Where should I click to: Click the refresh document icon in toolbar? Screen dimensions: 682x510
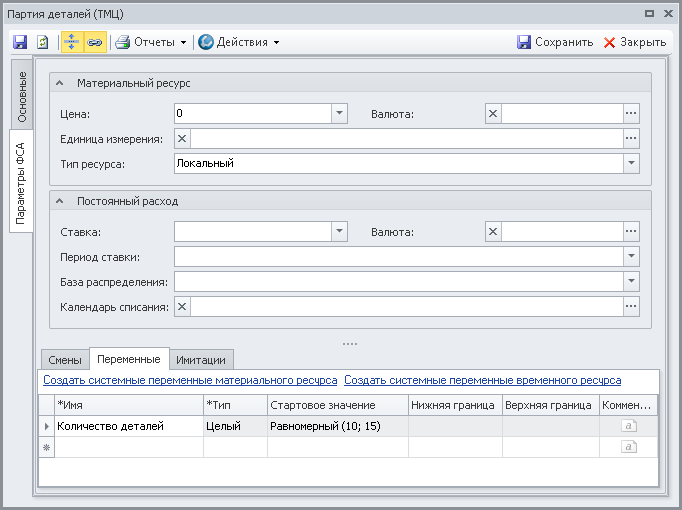pos(43,42)
